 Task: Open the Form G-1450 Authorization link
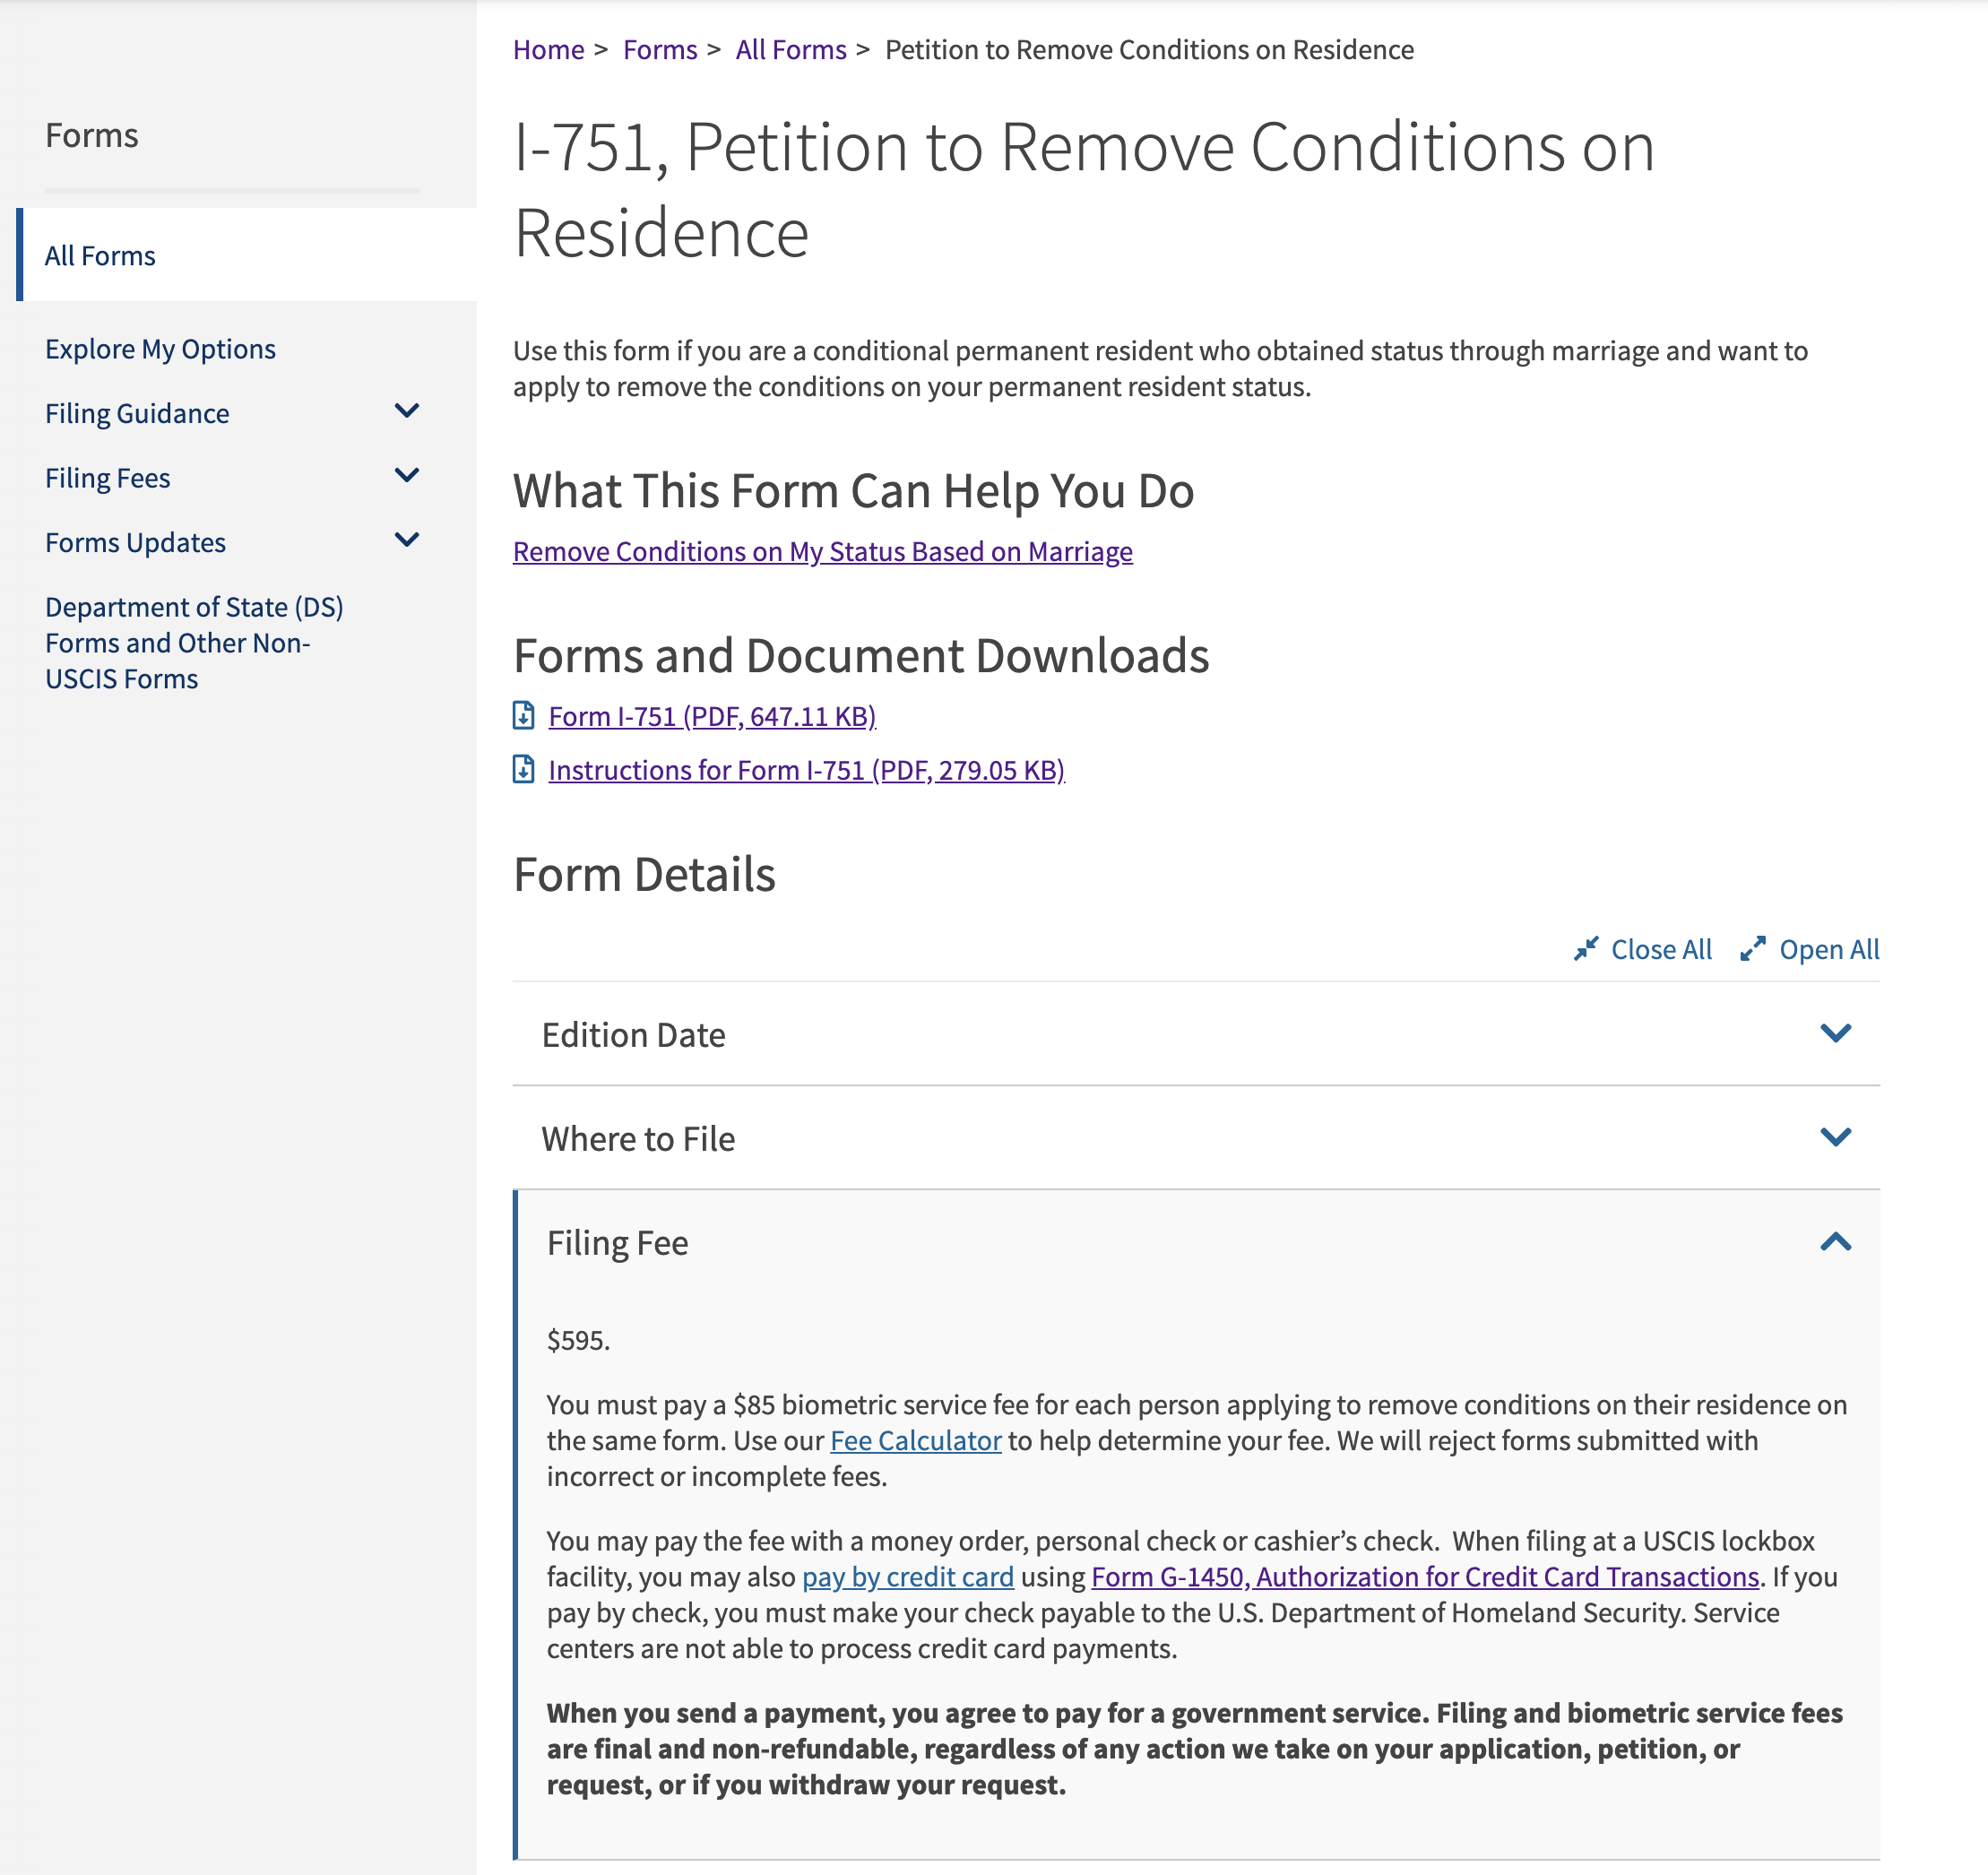pos(1424,1576)
